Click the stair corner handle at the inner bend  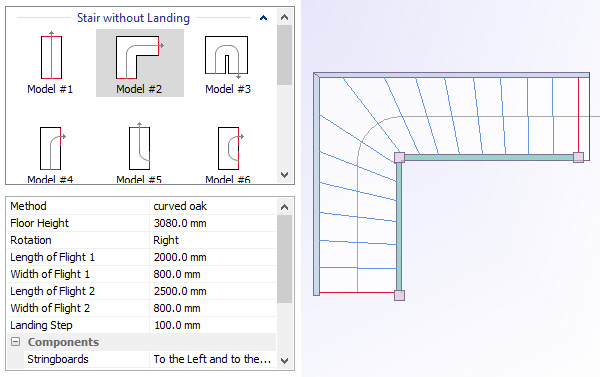(x=399, y=157)
